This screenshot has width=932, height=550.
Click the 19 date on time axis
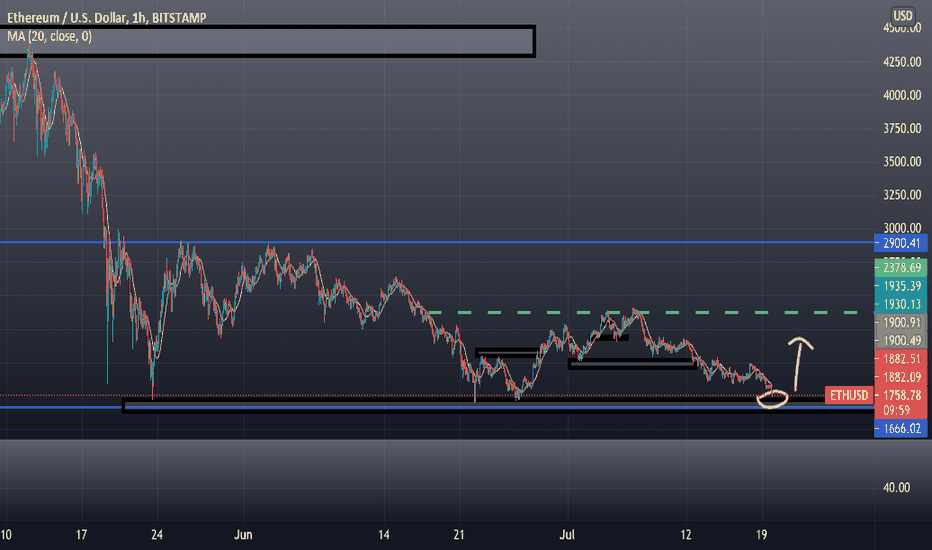click(761, 535)
